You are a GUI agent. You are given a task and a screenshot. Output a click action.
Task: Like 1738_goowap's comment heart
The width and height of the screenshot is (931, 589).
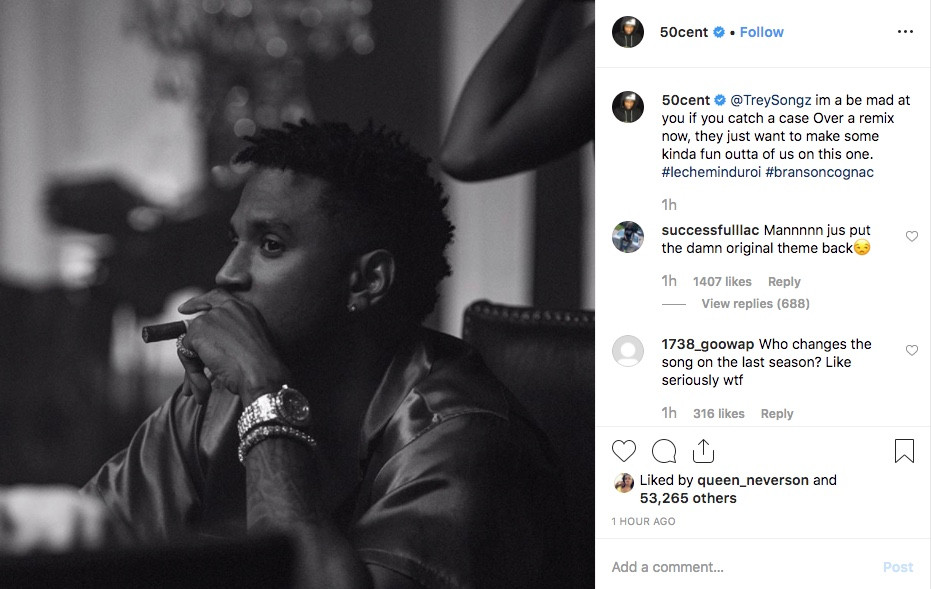tap(911, 350)
